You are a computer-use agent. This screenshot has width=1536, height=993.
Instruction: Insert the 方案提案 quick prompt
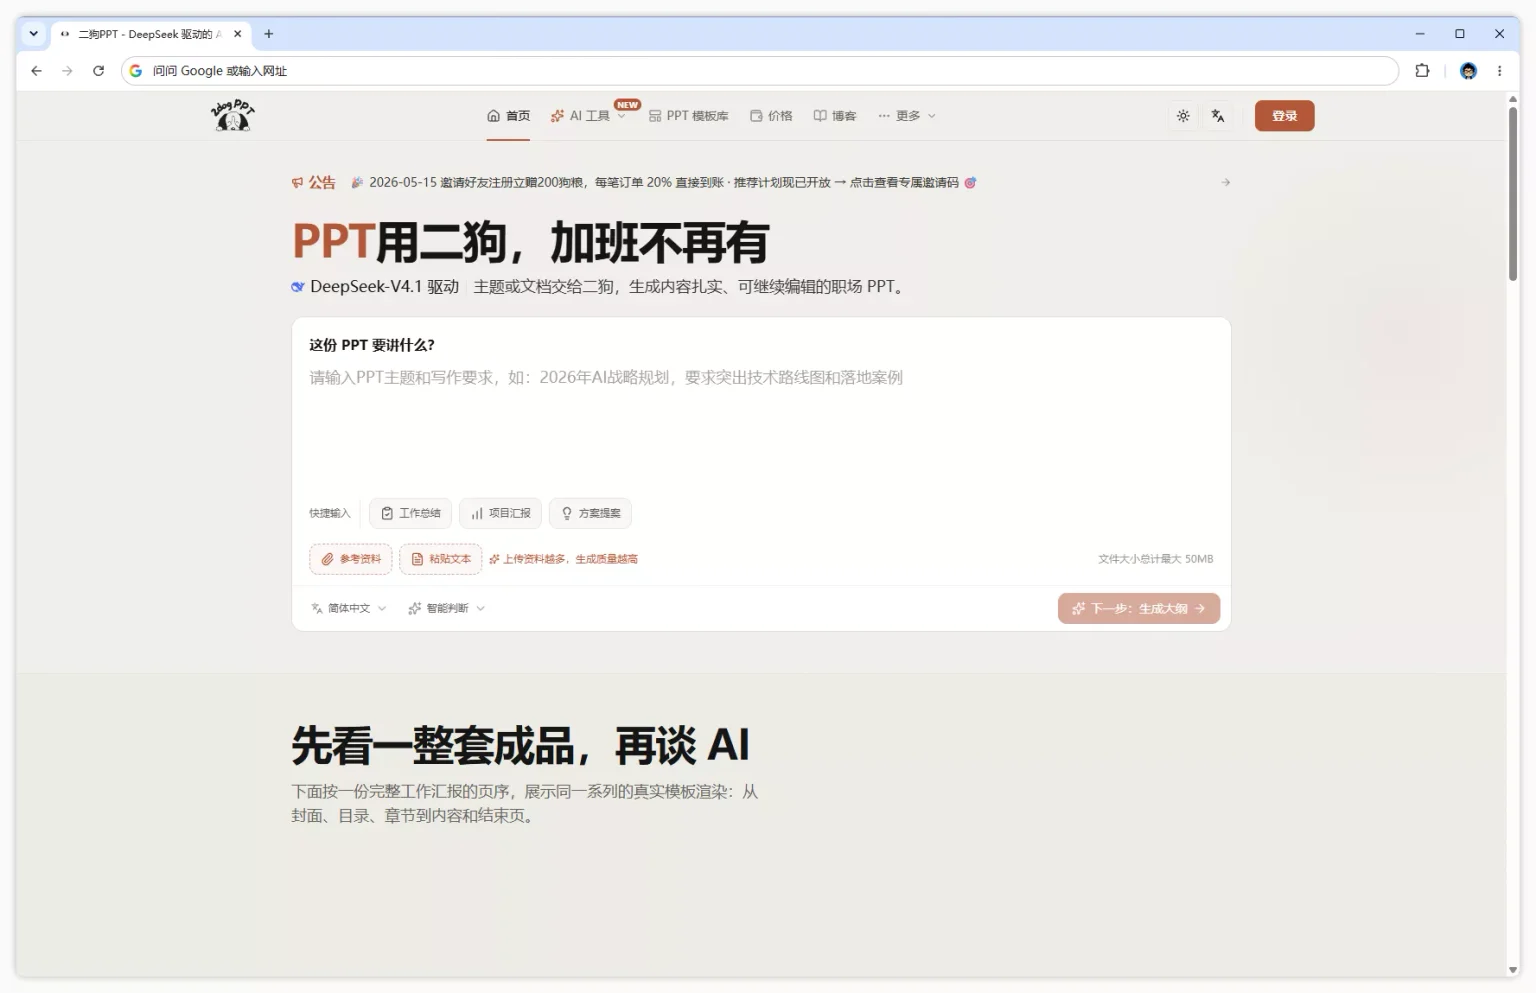590,513
